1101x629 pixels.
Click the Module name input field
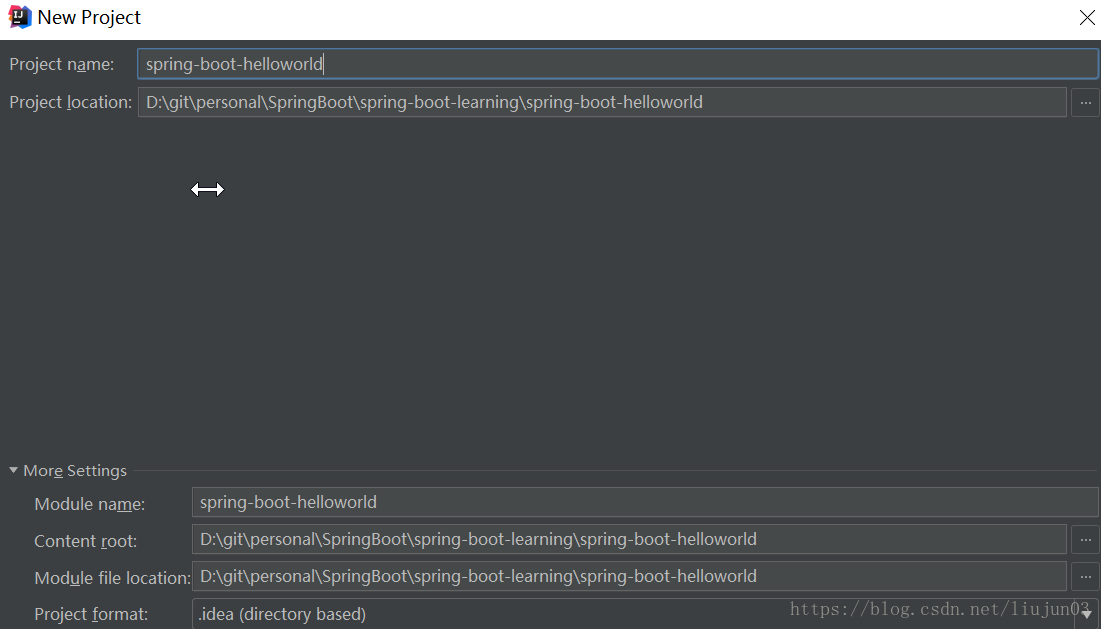[x=645, y=503]
